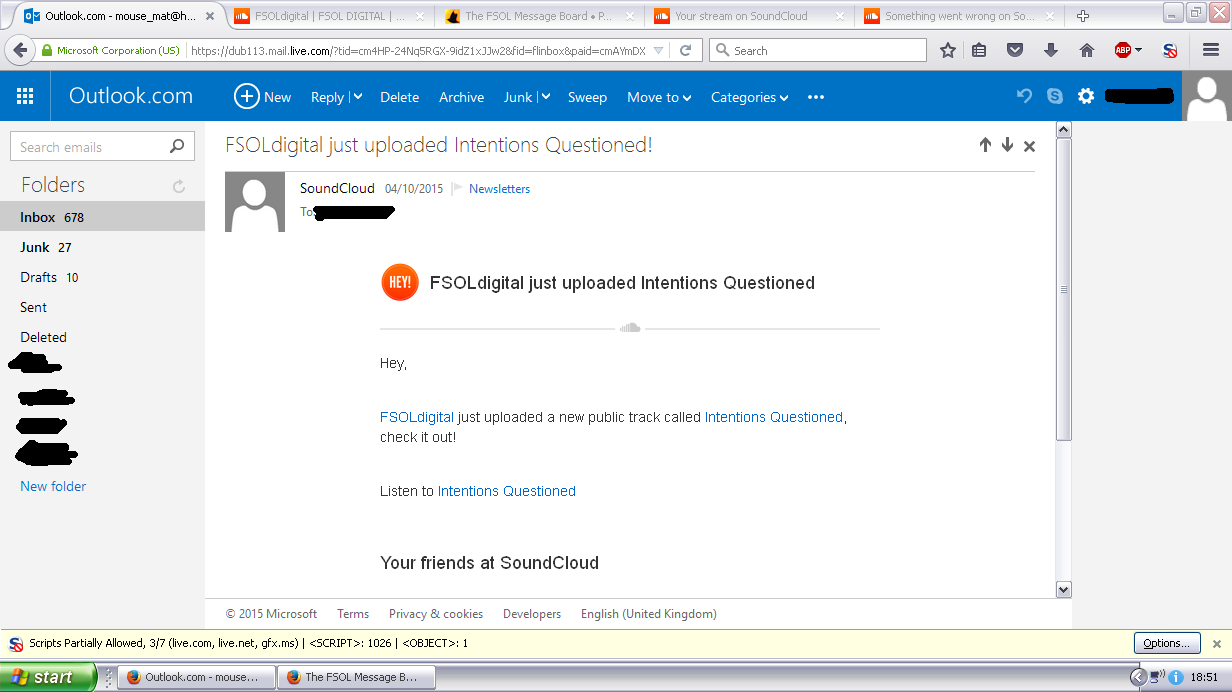Open the Categories dropdown
The image size is (1232, 692).
[749, 97]
